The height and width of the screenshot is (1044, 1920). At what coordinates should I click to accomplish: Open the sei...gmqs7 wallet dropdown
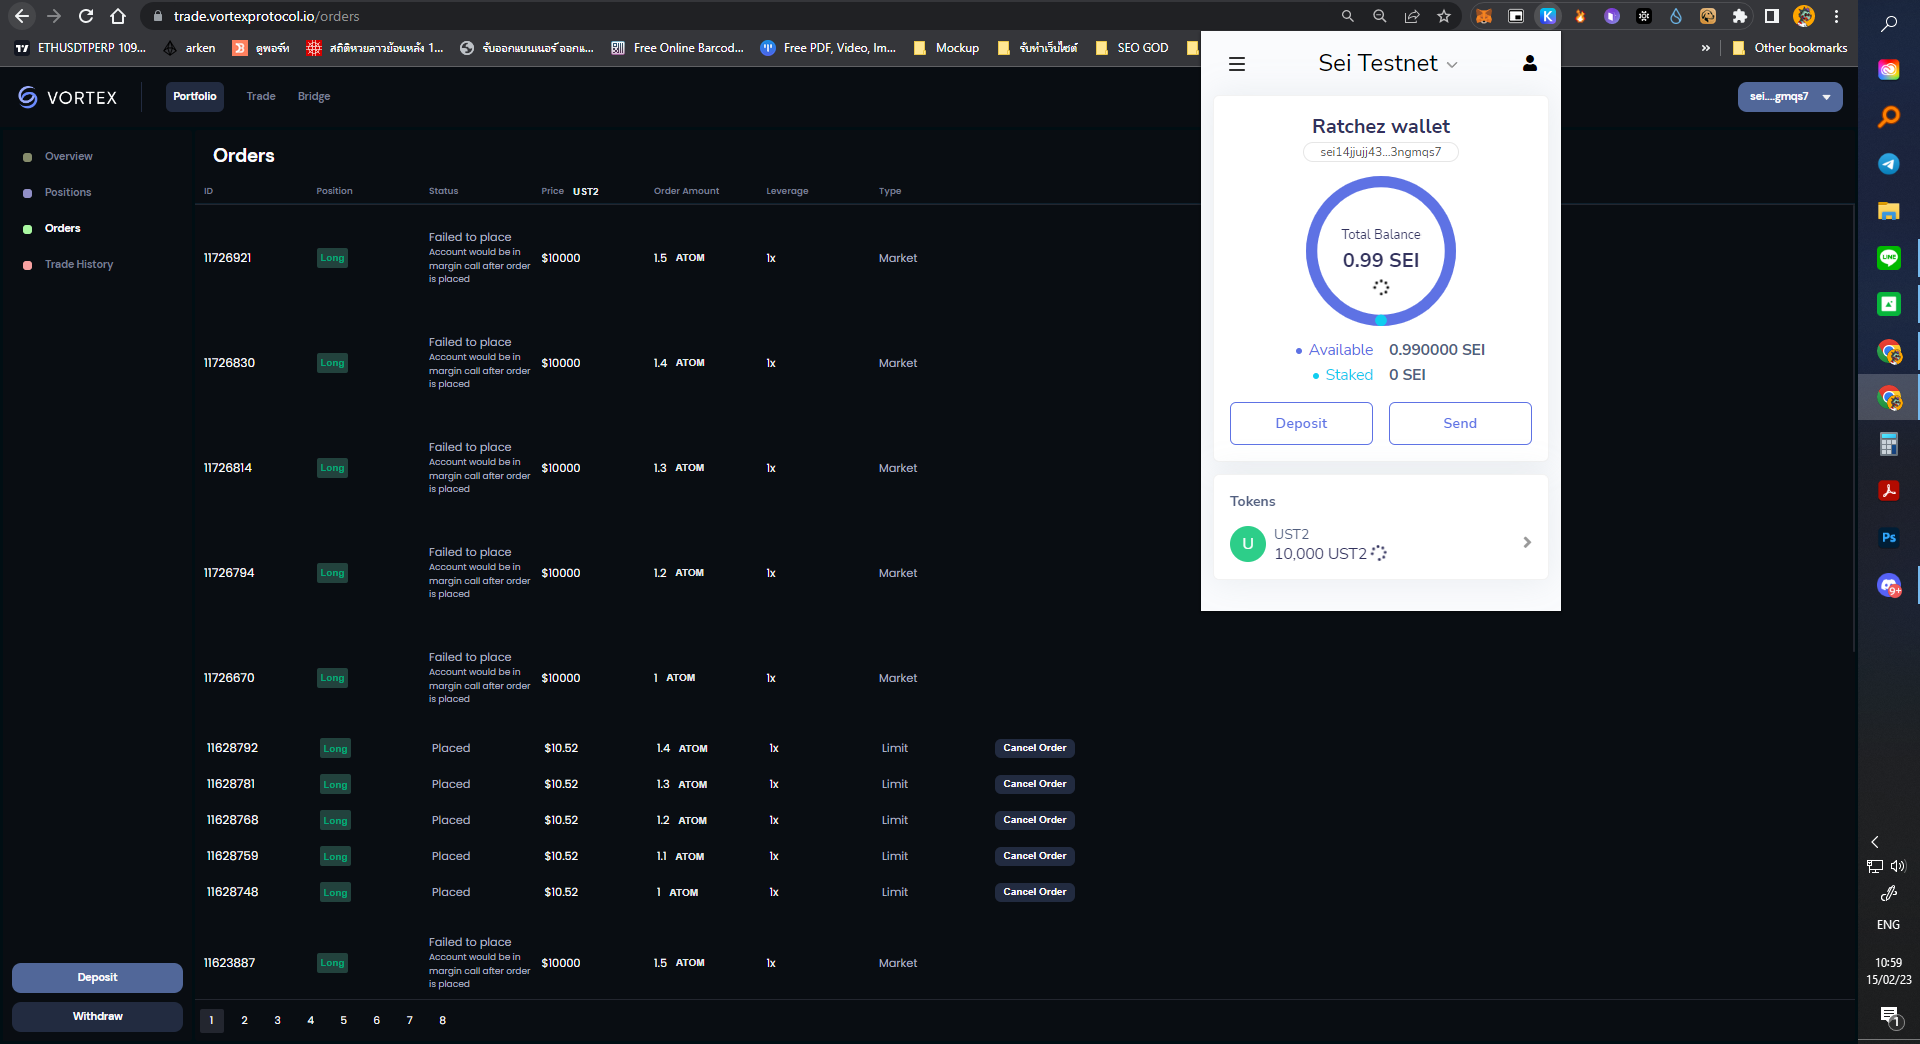[1790, 97]
